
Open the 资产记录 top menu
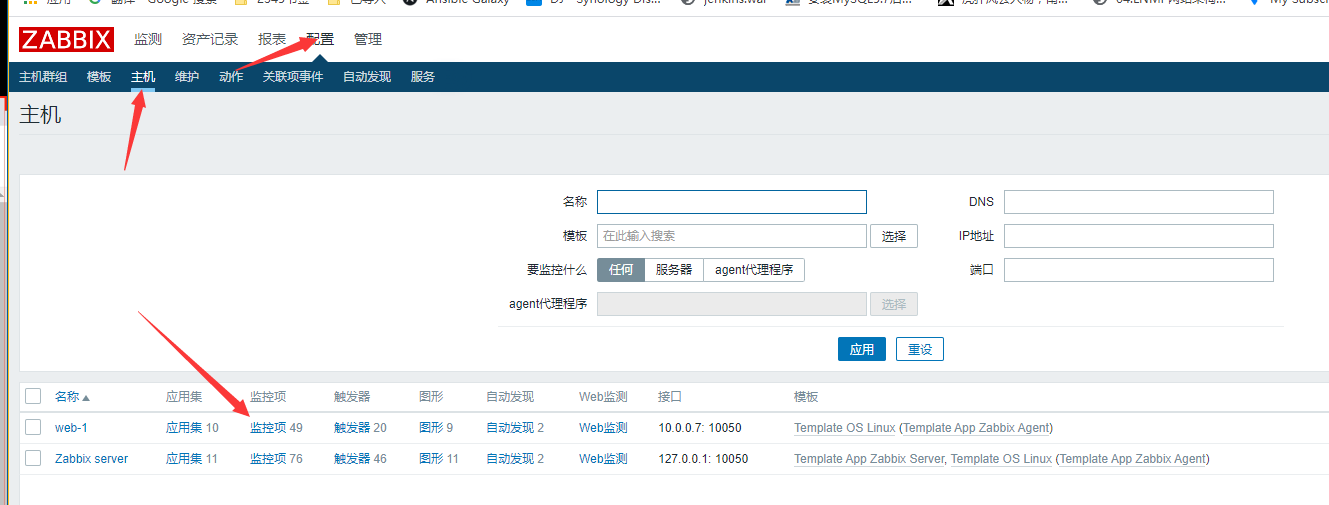(x=210, y=40)
